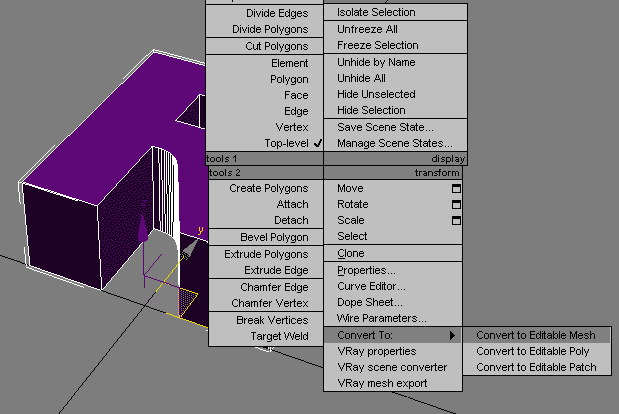This screenshot has width=619, height=414.
Task: Select Convert to Editable Mesh
Action: pos(535,335)
